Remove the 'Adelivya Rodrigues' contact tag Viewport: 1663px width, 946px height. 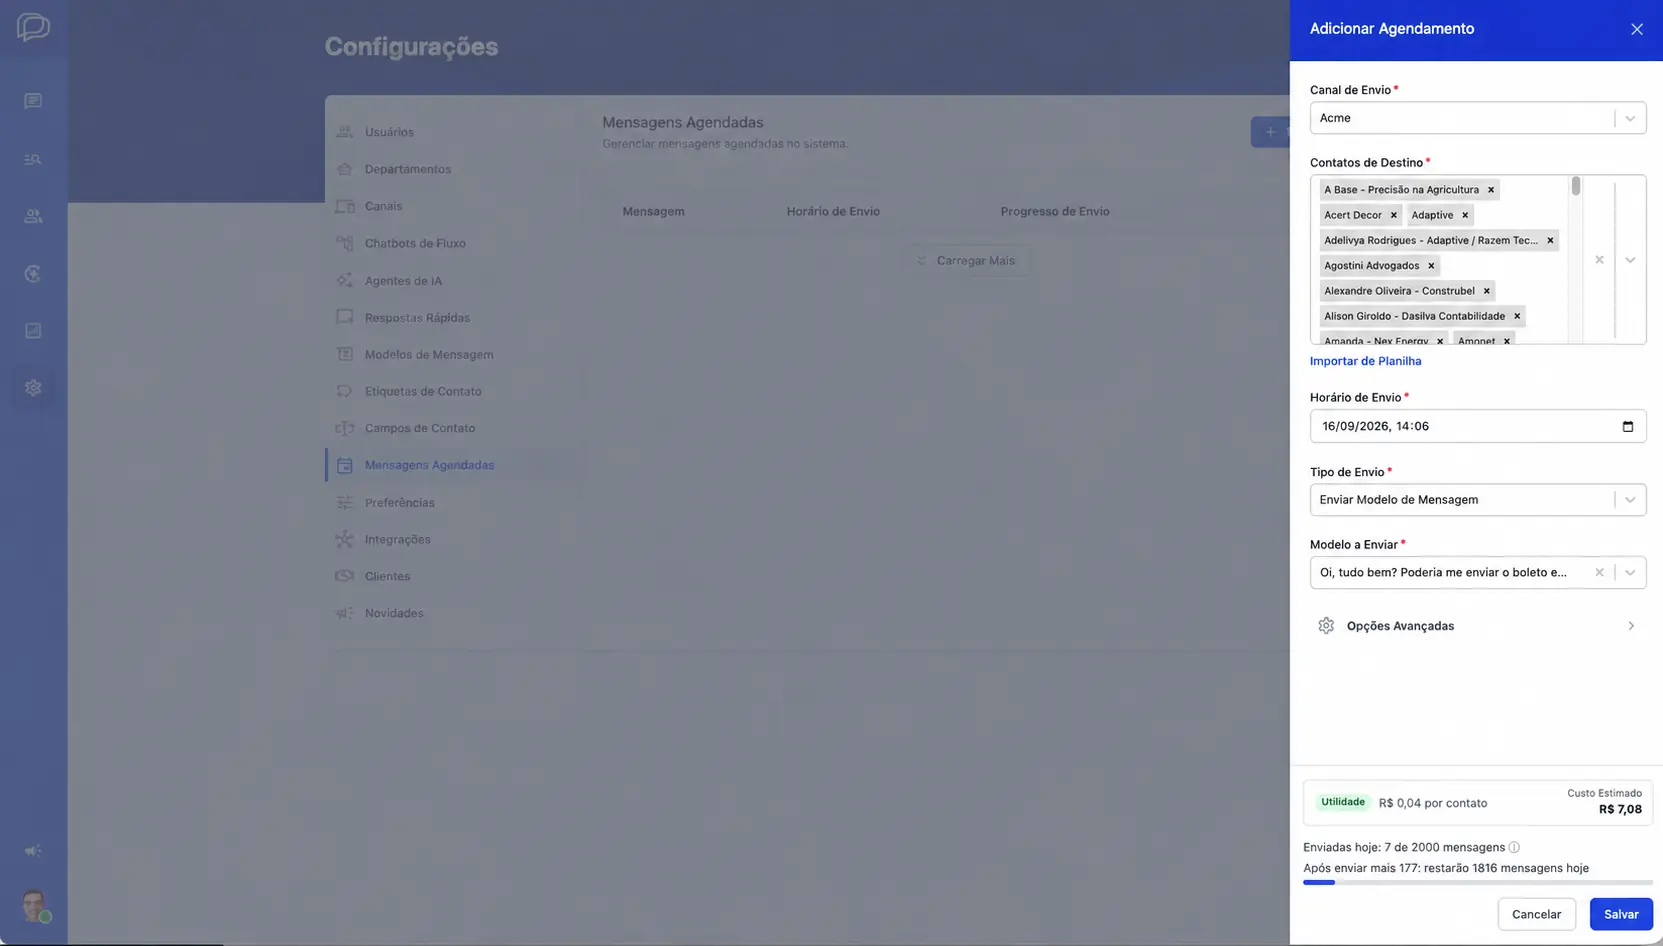(1550, 240)
